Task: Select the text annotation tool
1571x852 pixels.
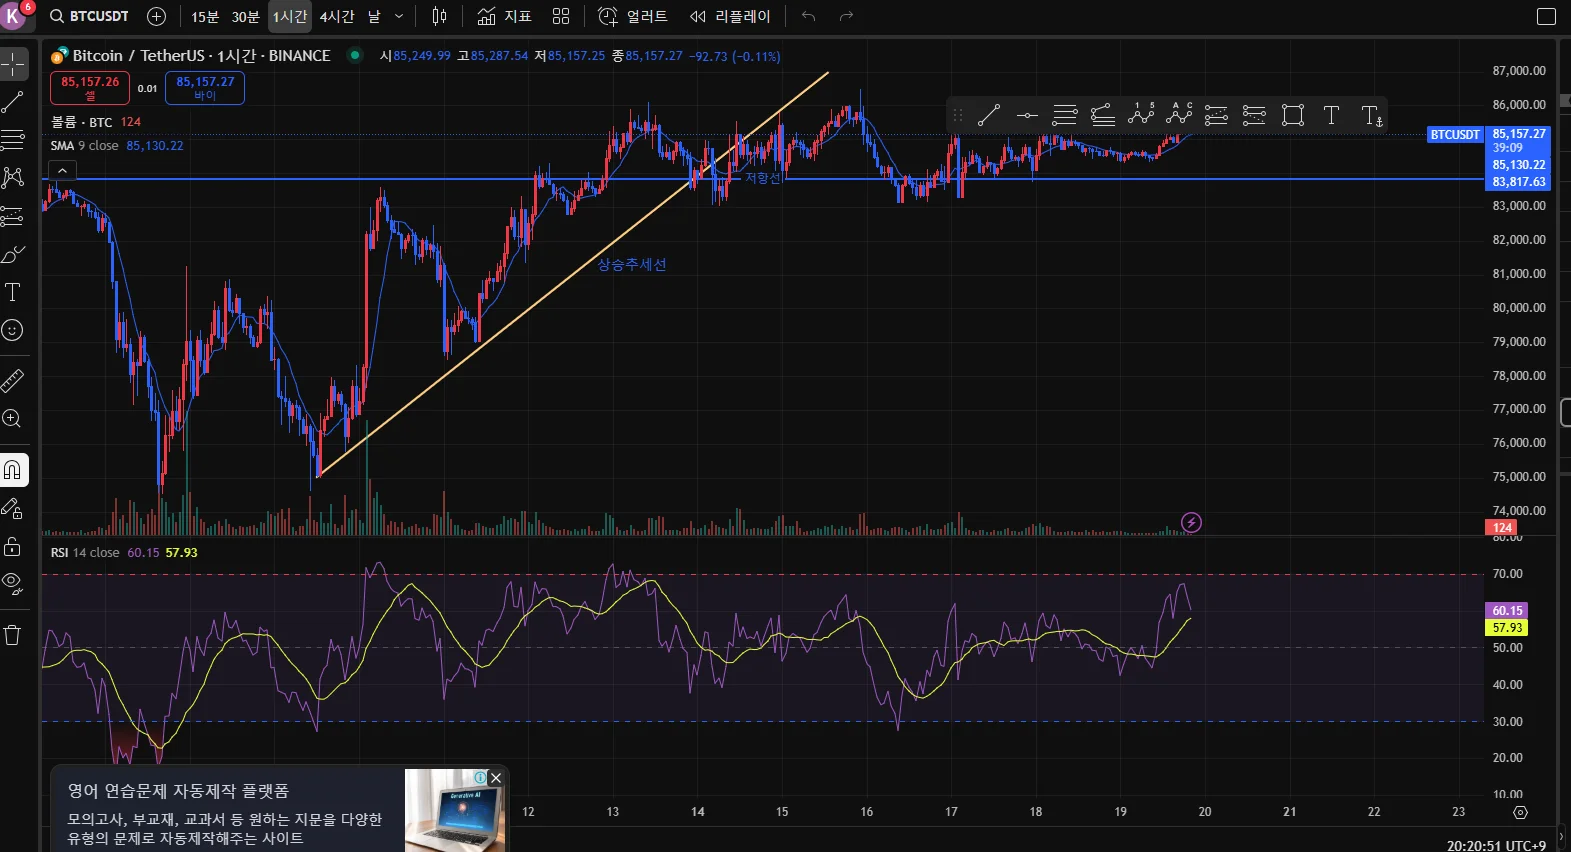Action: click(x=13, y=292)
